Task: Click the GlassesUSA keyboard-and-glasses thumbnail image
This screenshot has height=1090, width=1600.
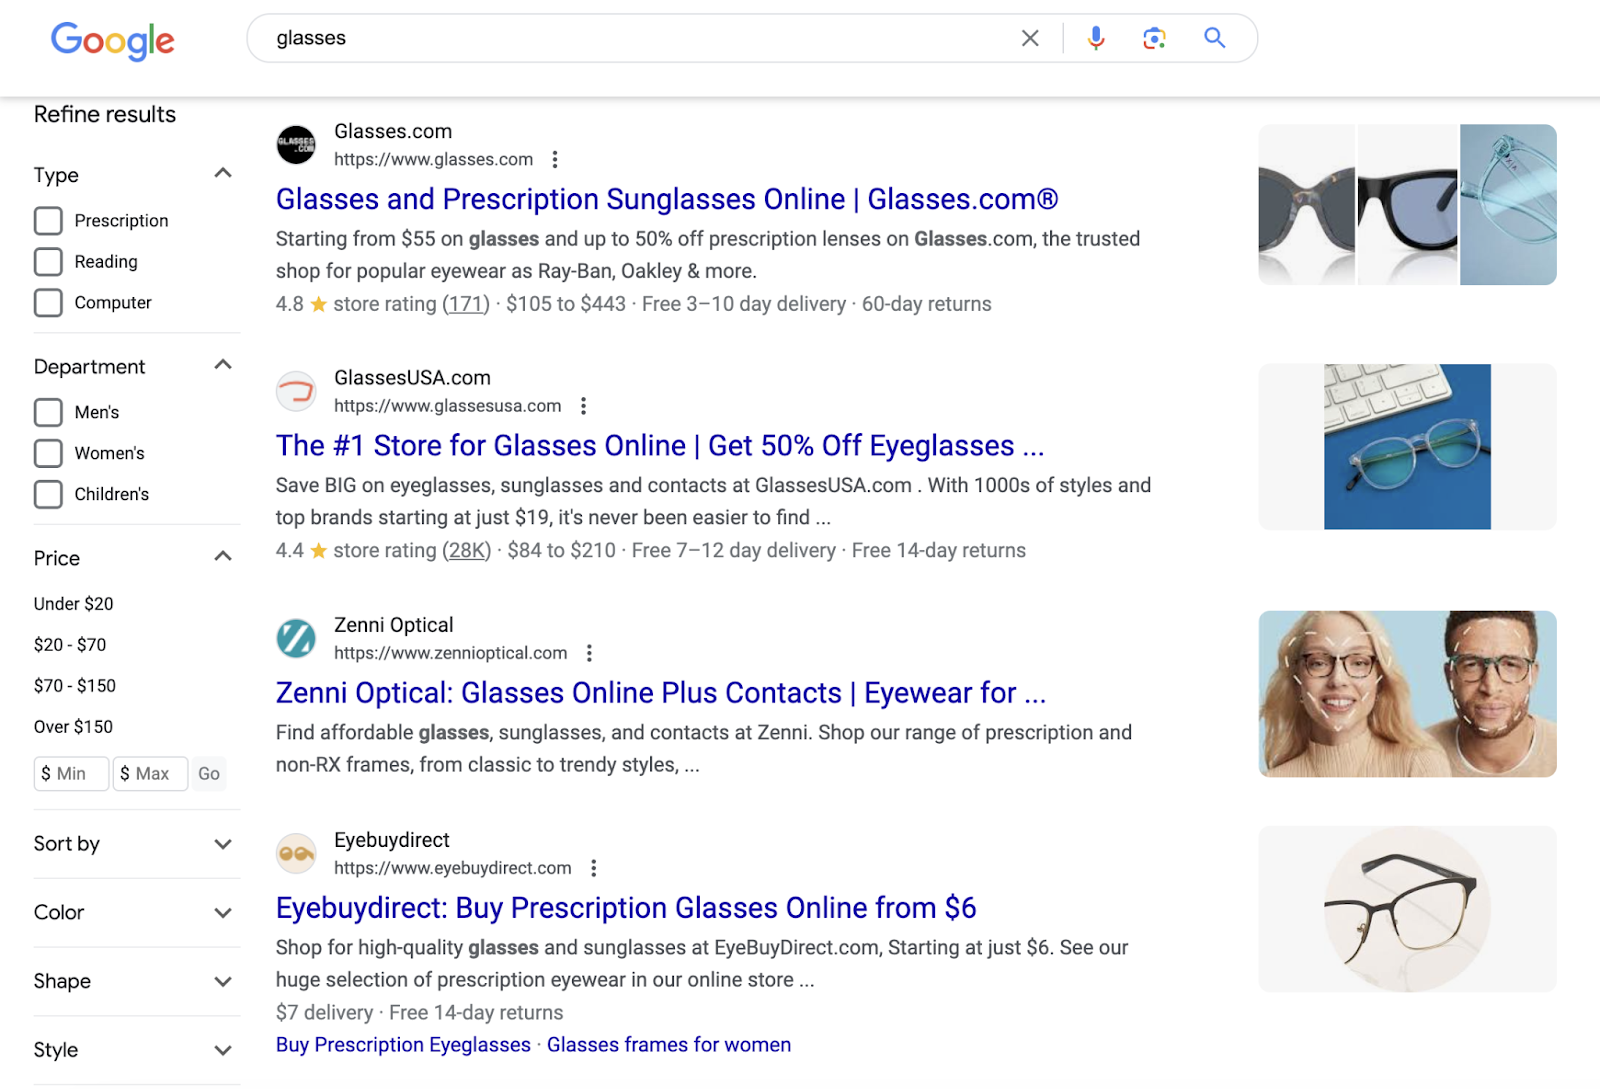Action: (1406, 446)
